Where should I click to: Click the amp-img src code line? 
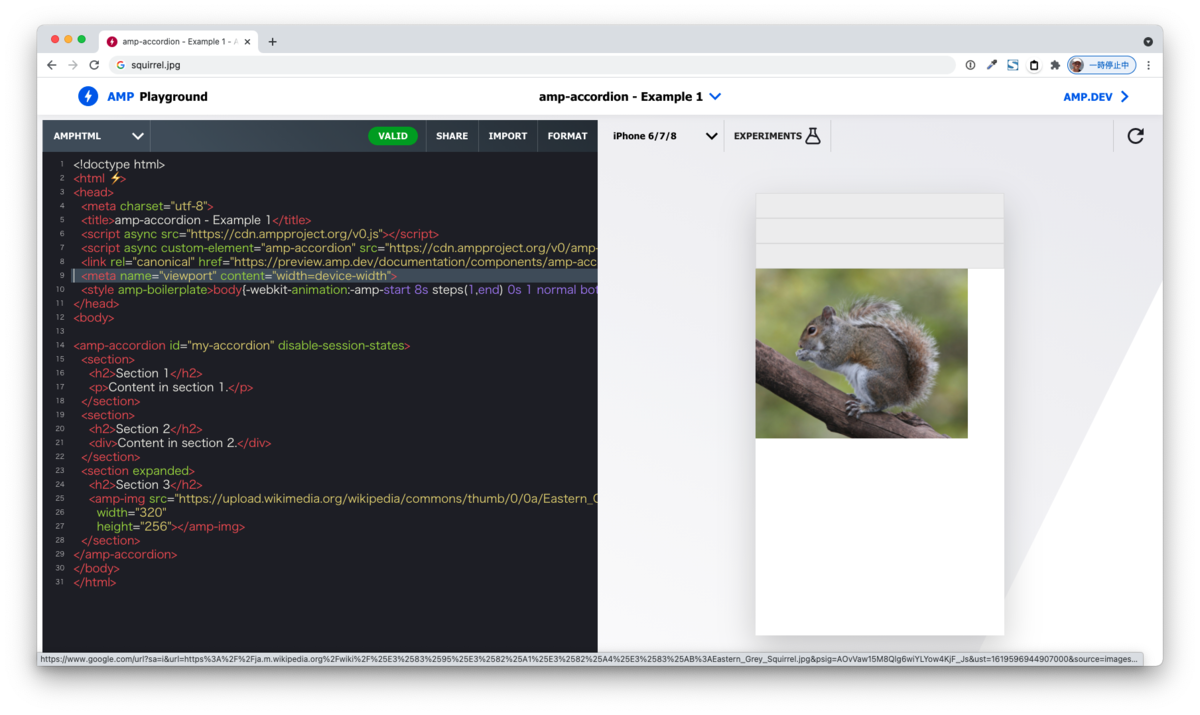coord(343,498)
